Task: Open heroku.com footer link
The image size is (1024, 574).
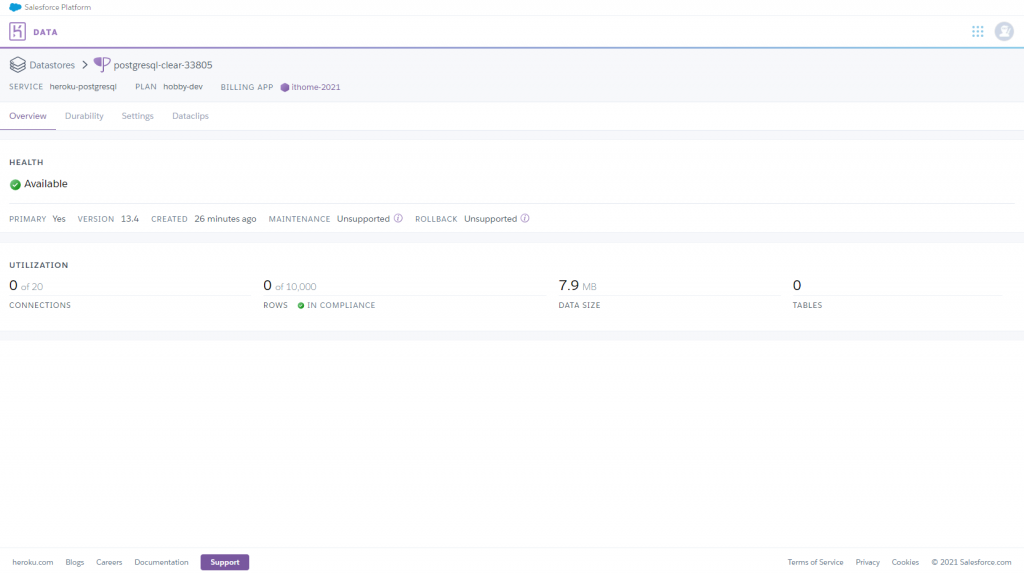Action: pos(33,562)
